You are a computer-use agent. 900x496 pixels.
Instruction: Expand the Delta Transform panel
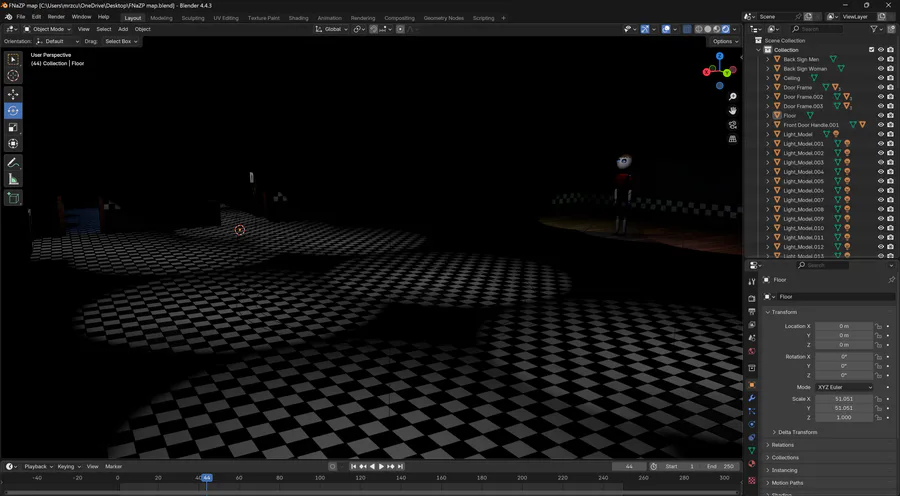click(x=797, y=432)
